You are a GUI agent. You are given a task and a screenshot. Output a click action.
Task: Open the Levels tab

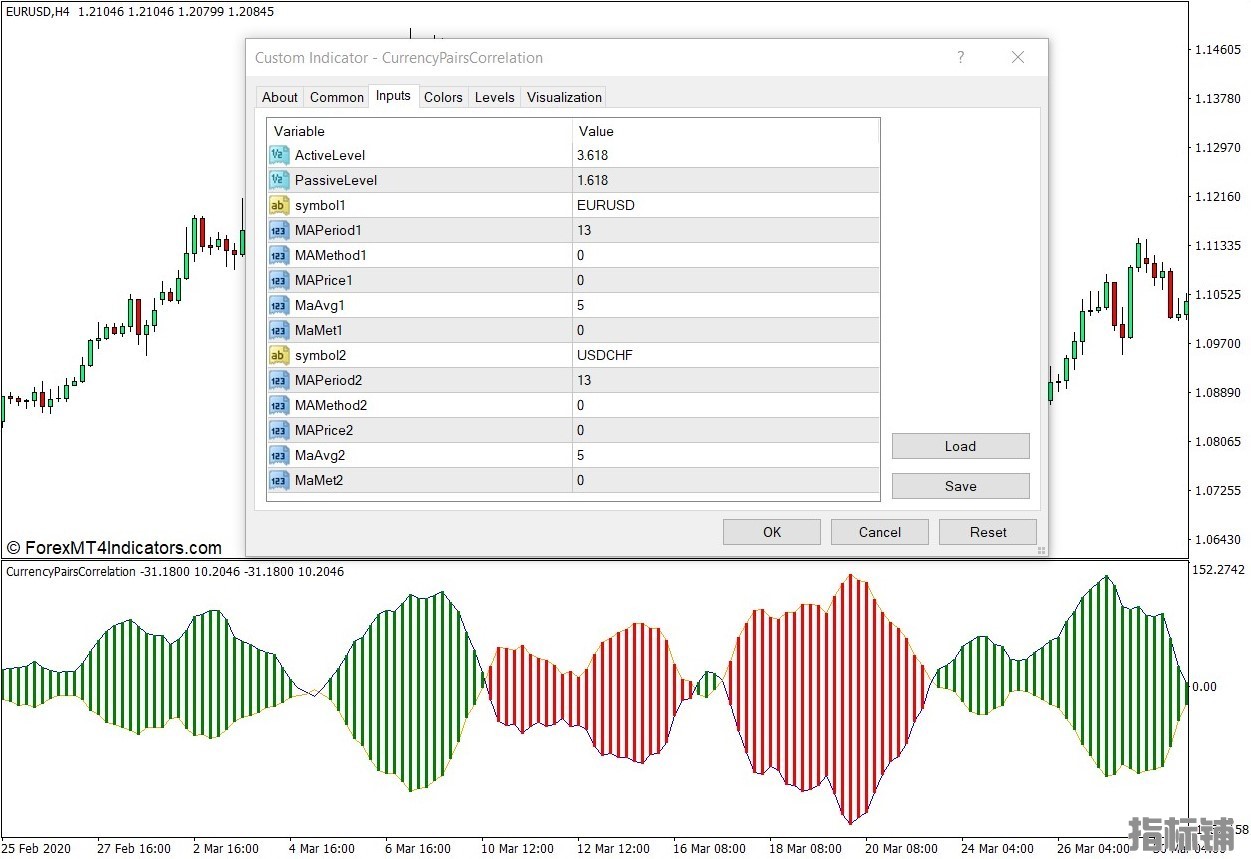click(495, 97)
